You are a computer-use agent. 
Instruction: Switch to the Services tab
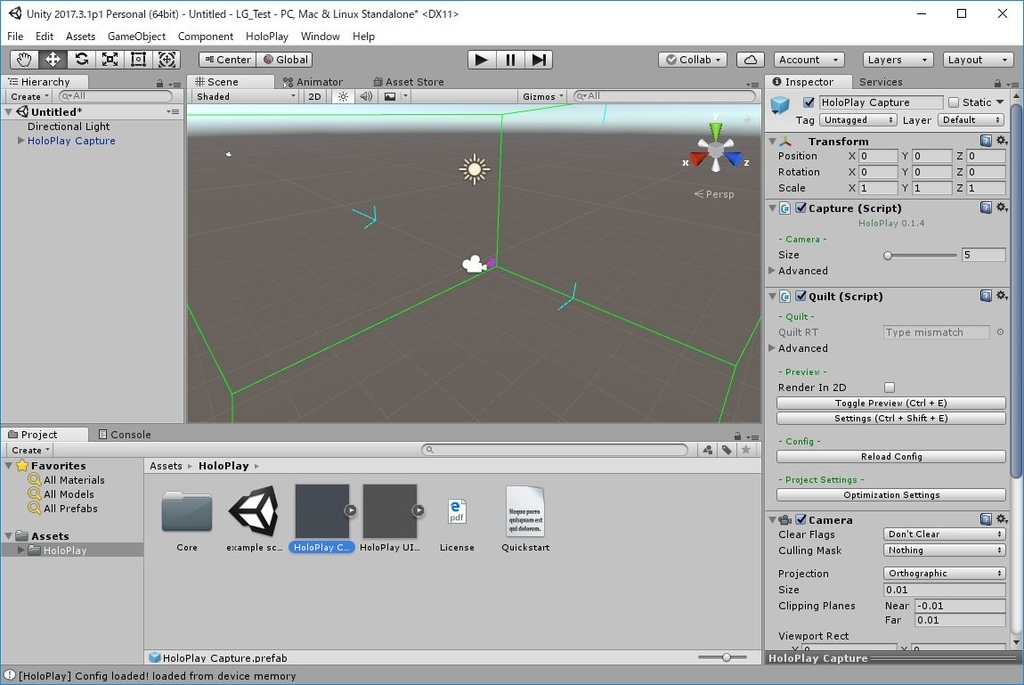coord(880,82)
